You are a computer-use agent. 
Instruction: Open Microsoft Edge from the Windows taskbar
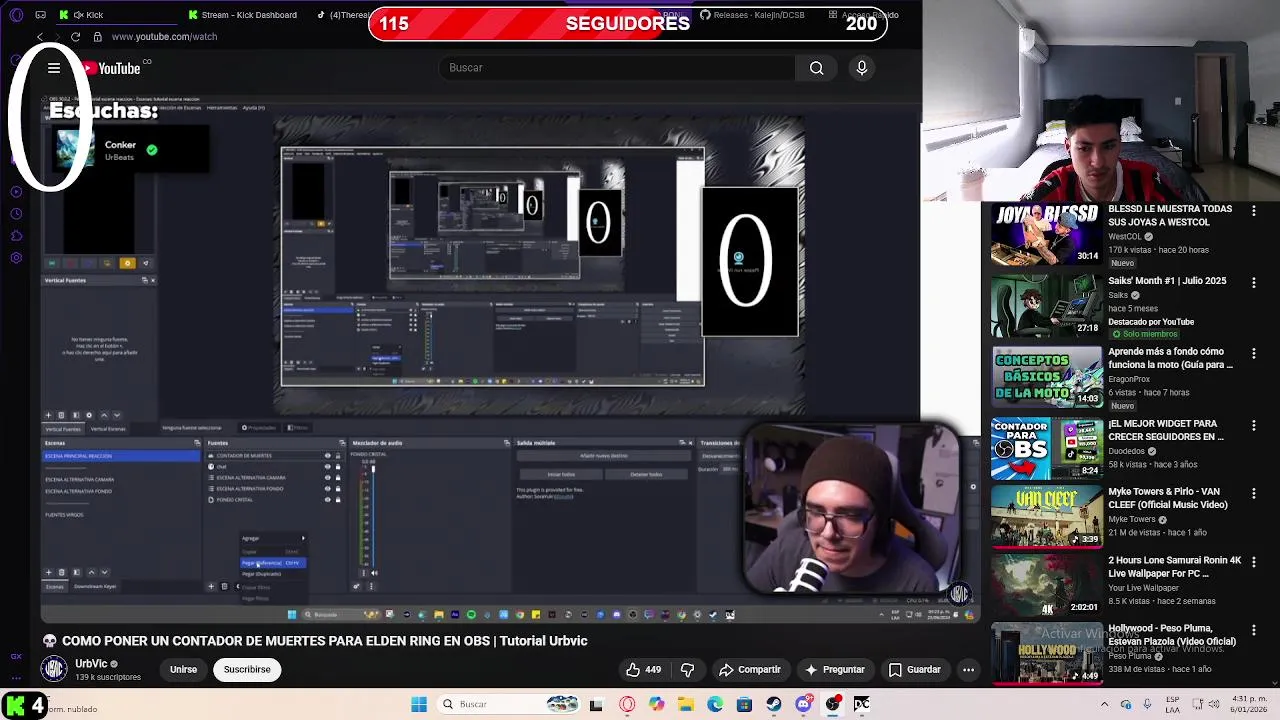click(715, 704)
